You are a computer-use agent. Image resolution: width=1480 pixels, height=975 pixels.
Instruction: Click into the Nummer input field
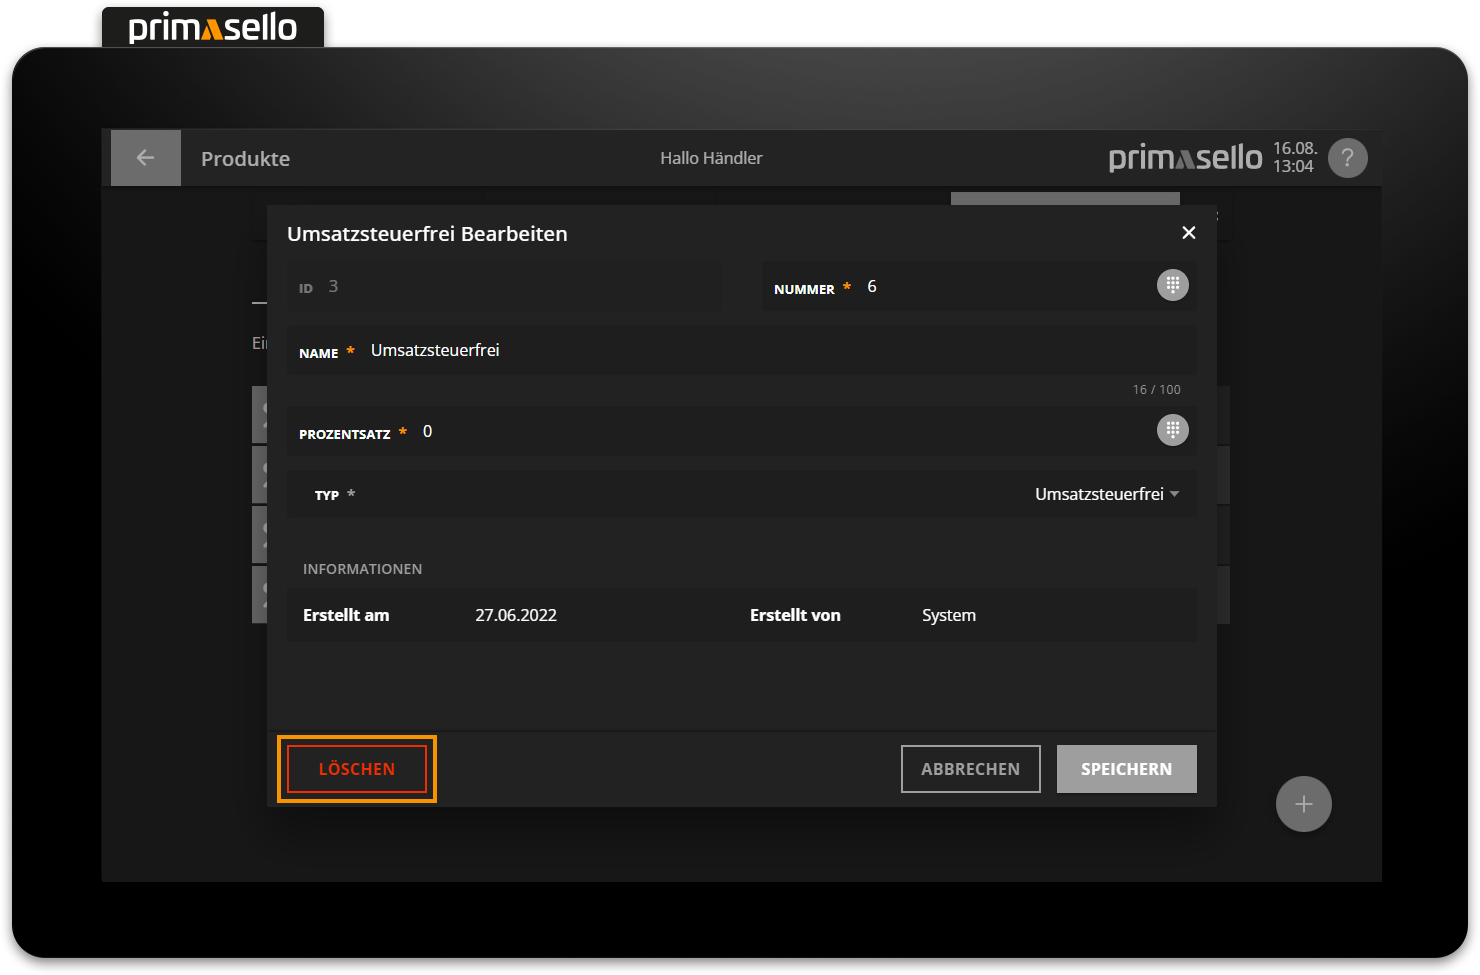tap(1000, 287)
